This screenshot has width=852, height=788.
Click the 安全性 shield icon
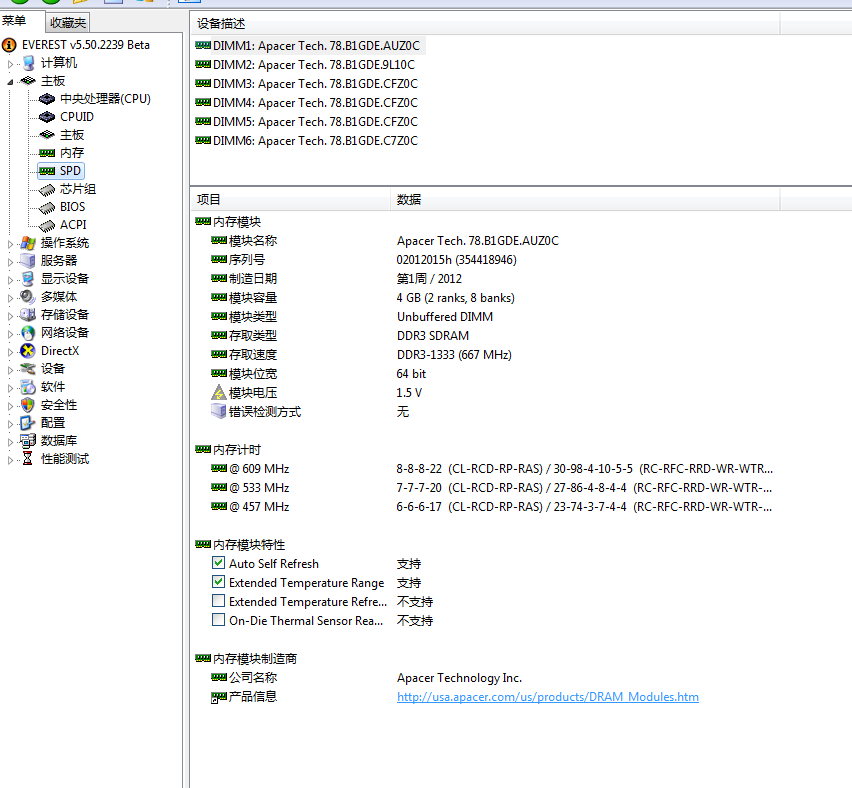coord(28,405)
